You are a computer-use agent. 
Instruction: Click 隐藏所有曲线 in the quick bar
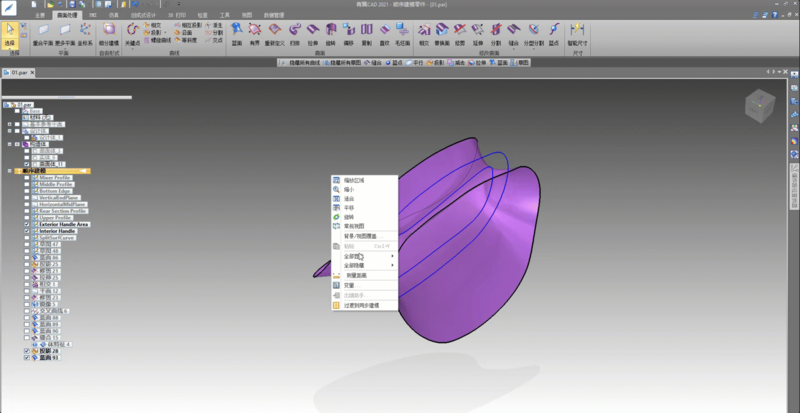click(x=302, y=62)
